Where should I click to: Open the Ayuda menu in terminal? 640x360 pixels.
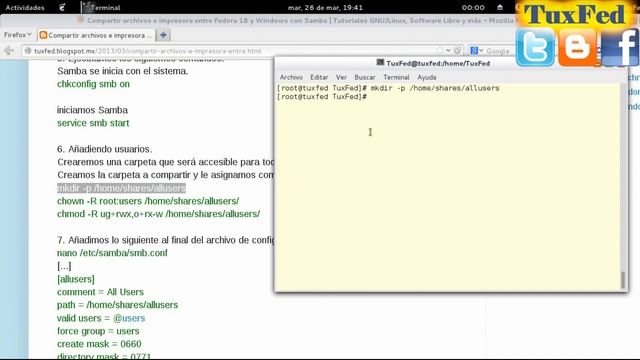pos(427,77)
